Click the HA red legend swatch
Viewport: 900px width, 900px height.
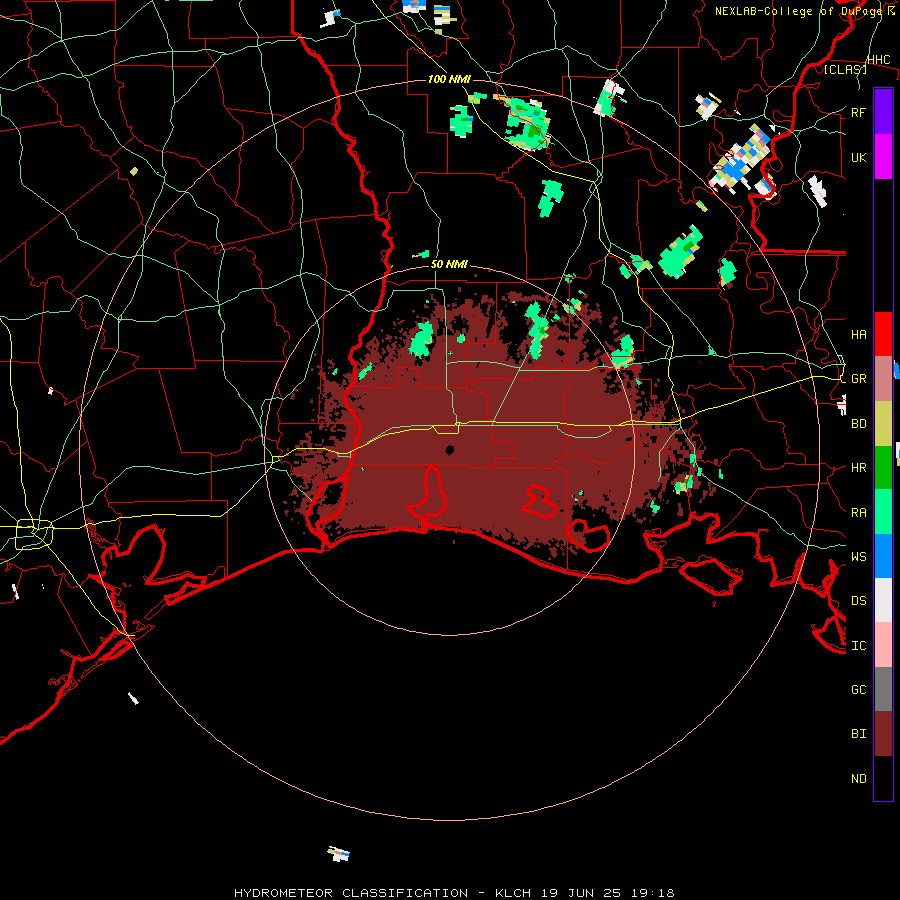point(883,334)
